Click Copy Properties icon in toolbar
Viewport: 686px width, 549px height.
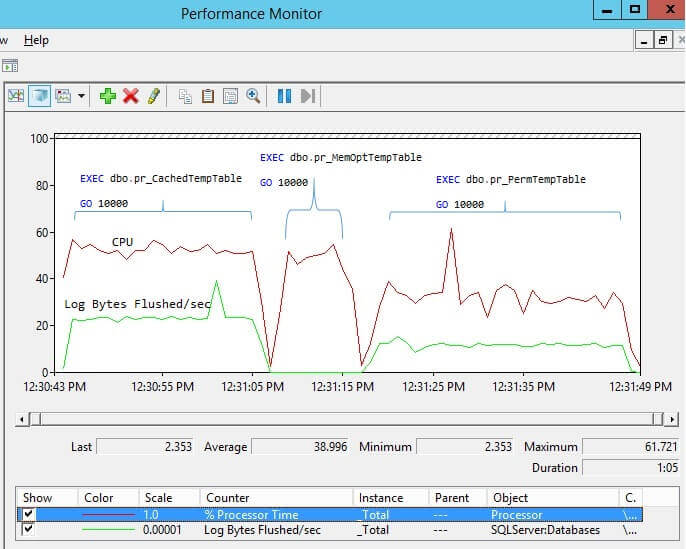coord(185,96)
